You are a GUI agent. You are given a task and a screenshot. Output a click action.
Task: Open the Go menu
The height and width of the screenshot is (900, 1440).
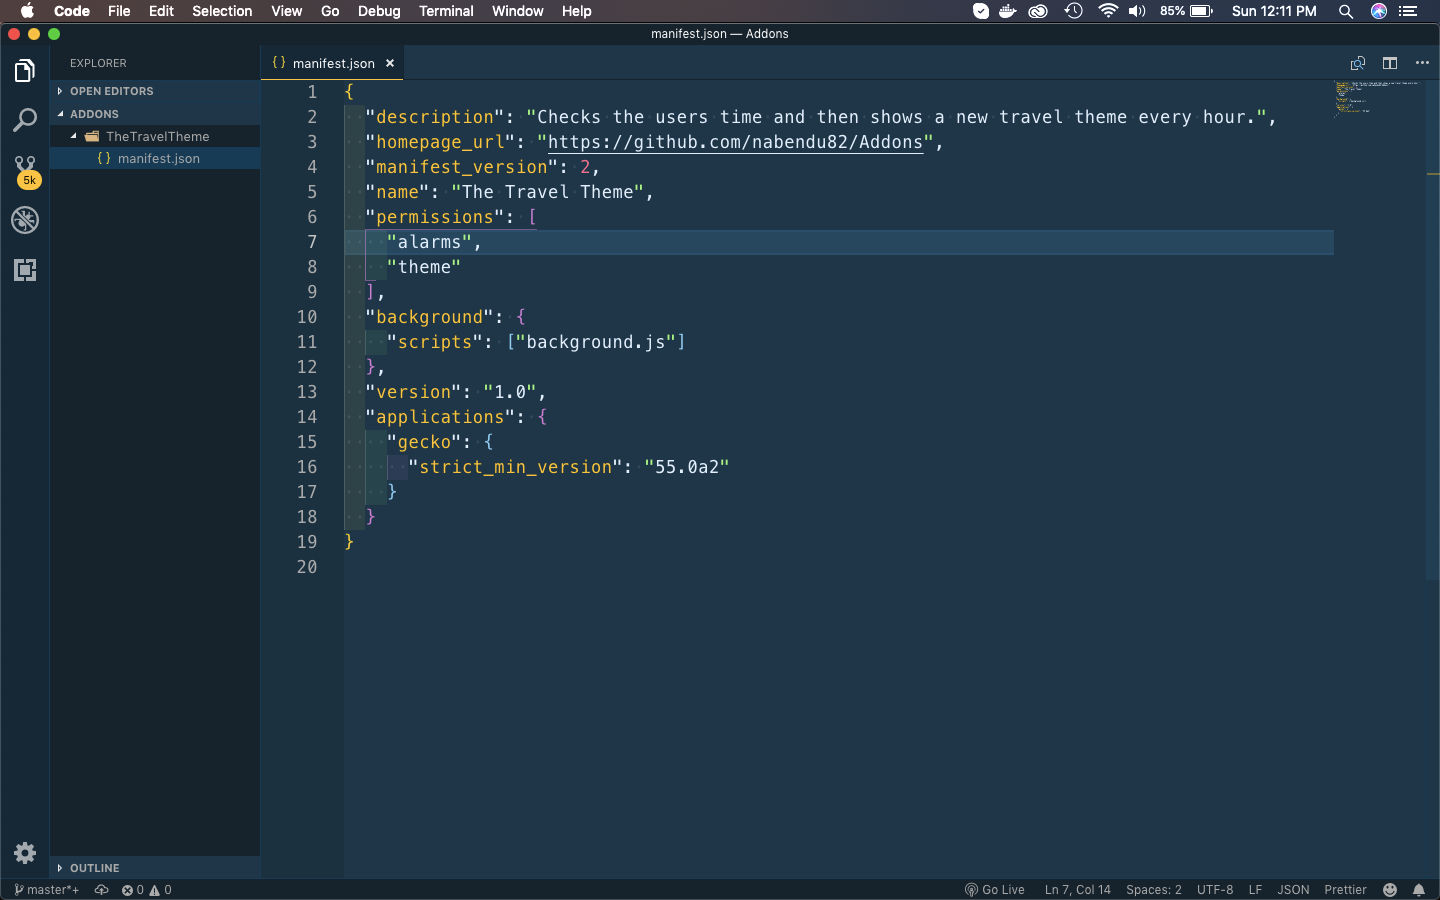click(x=330, y=11)
